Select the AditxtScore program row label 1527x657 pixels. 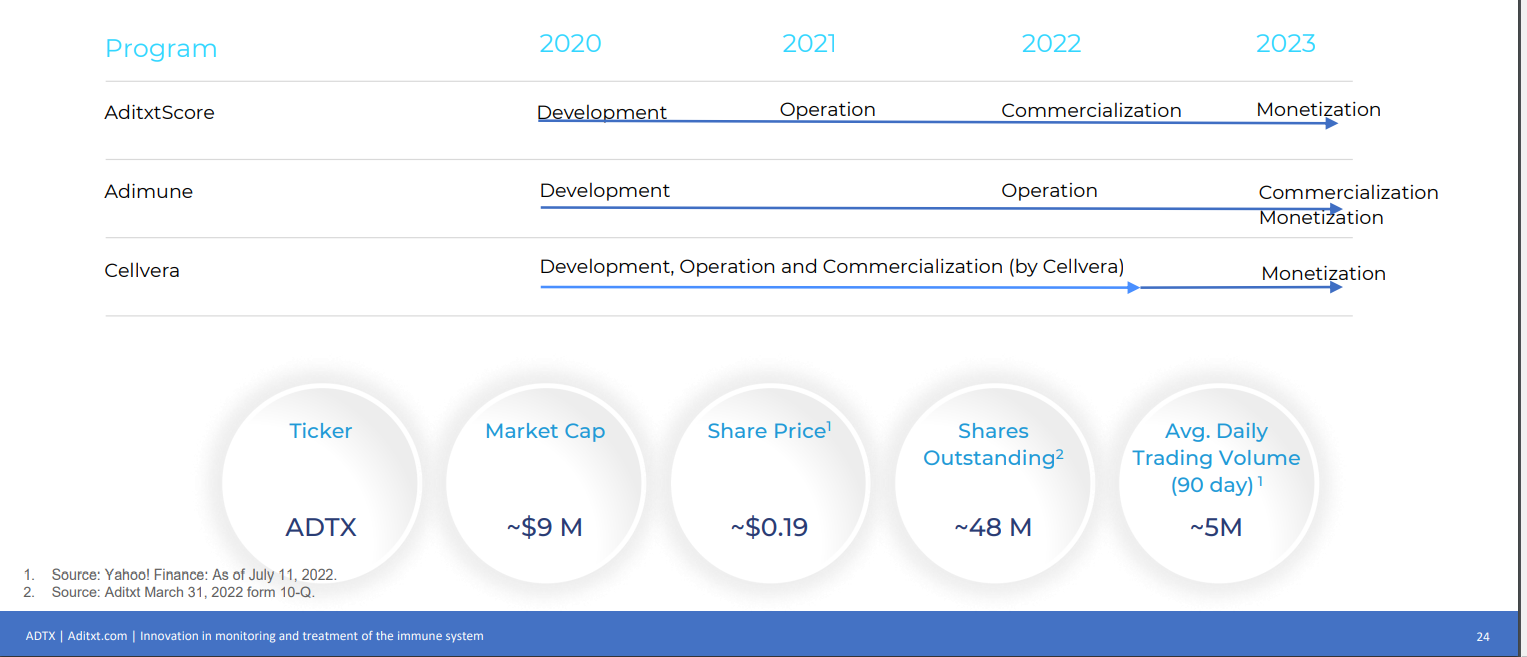pos(159,113)
